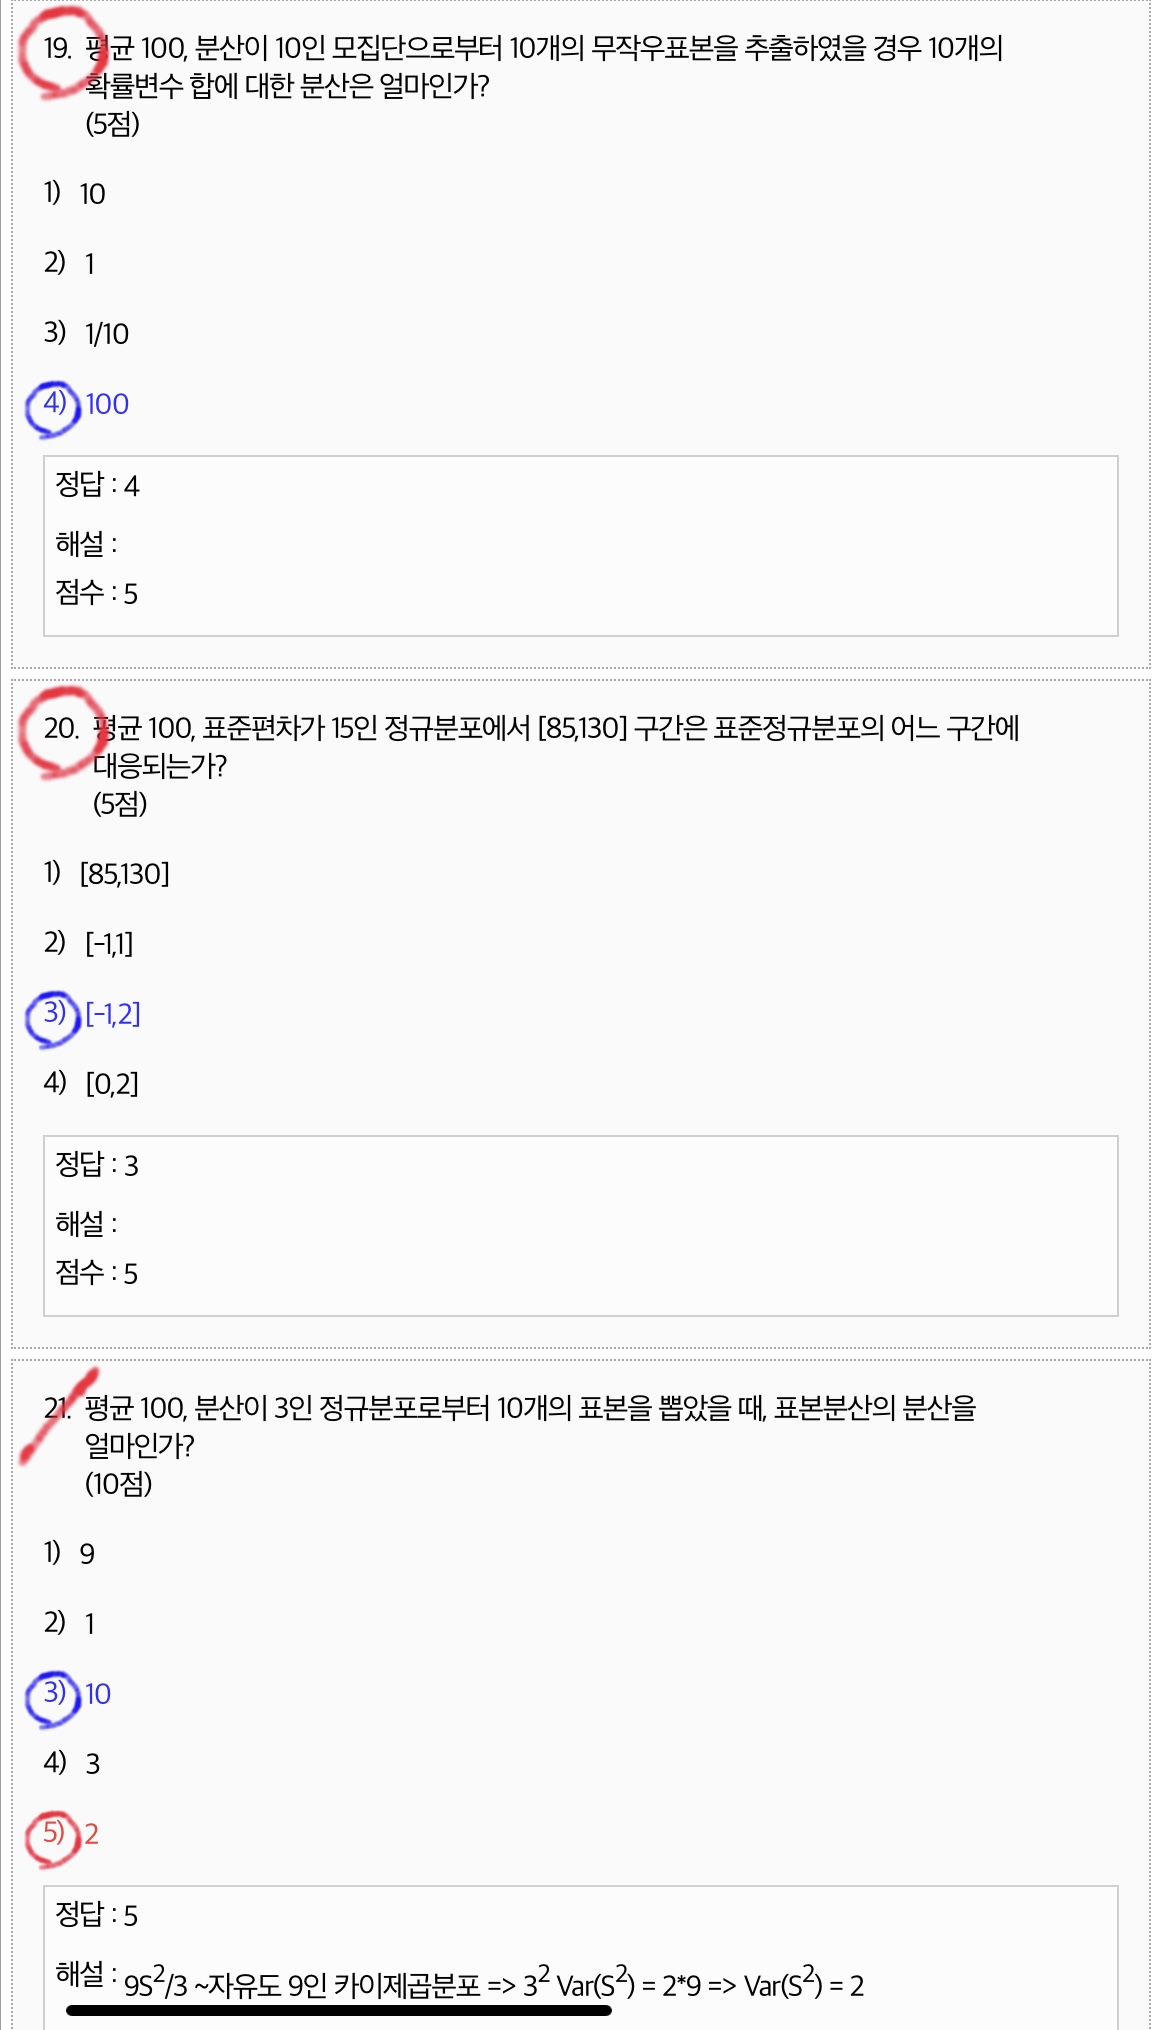
Task: Pick the 1/10 answer choice
Action: (x=106, y=334)
